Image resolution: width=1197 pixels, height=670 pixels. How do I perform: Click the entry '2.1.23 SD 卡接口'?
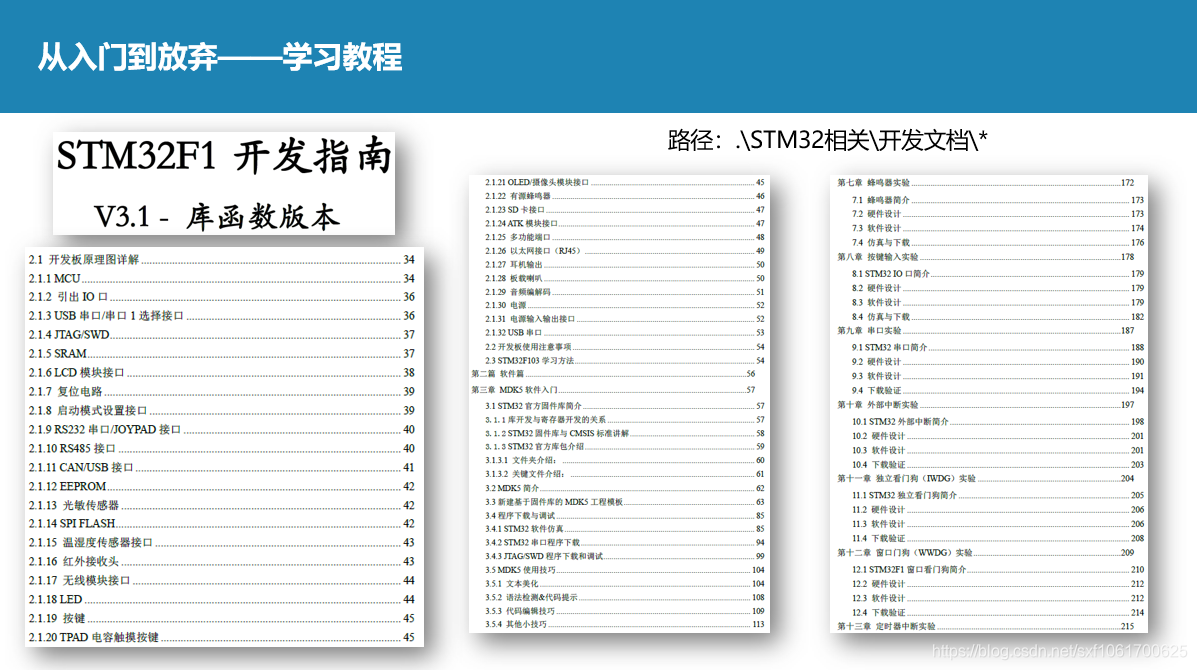[x=624, y=210]
